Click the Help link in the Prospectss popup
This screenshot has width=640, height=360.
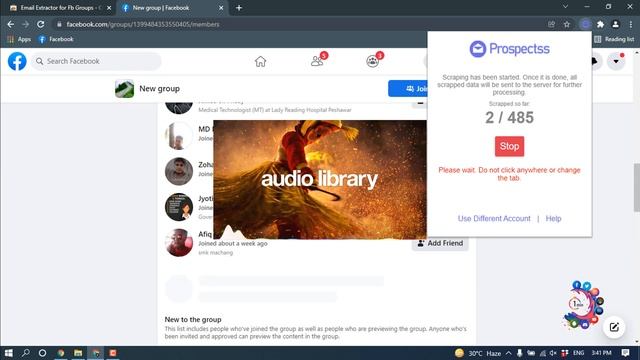tap(553, 218)
